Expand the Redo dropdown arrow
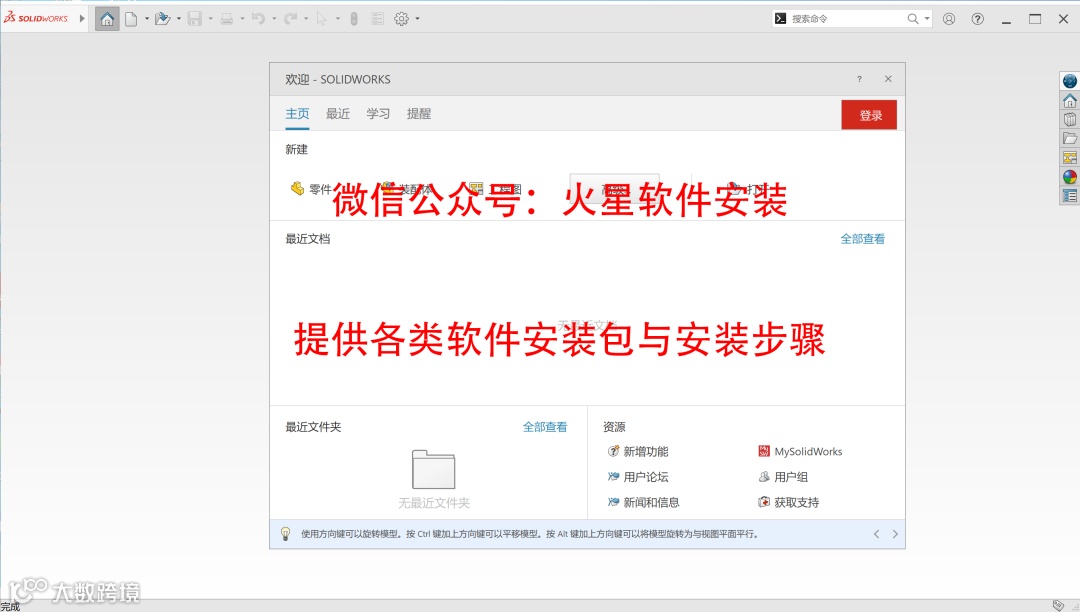The image size is (1080, 612). 305,19
